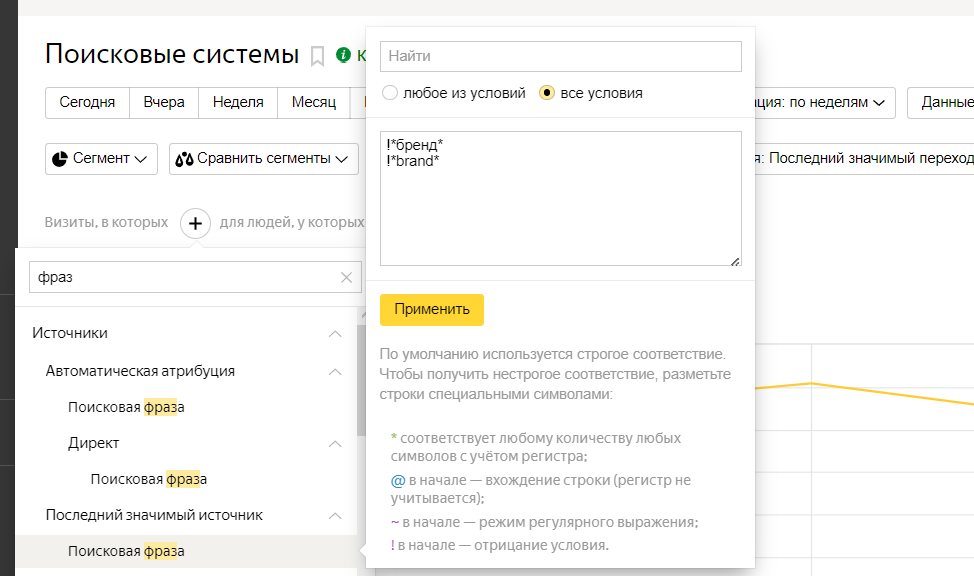Select the любое из условий radio option
The height and width of the screenshot is (576, 974).
[x=391, y=90]
